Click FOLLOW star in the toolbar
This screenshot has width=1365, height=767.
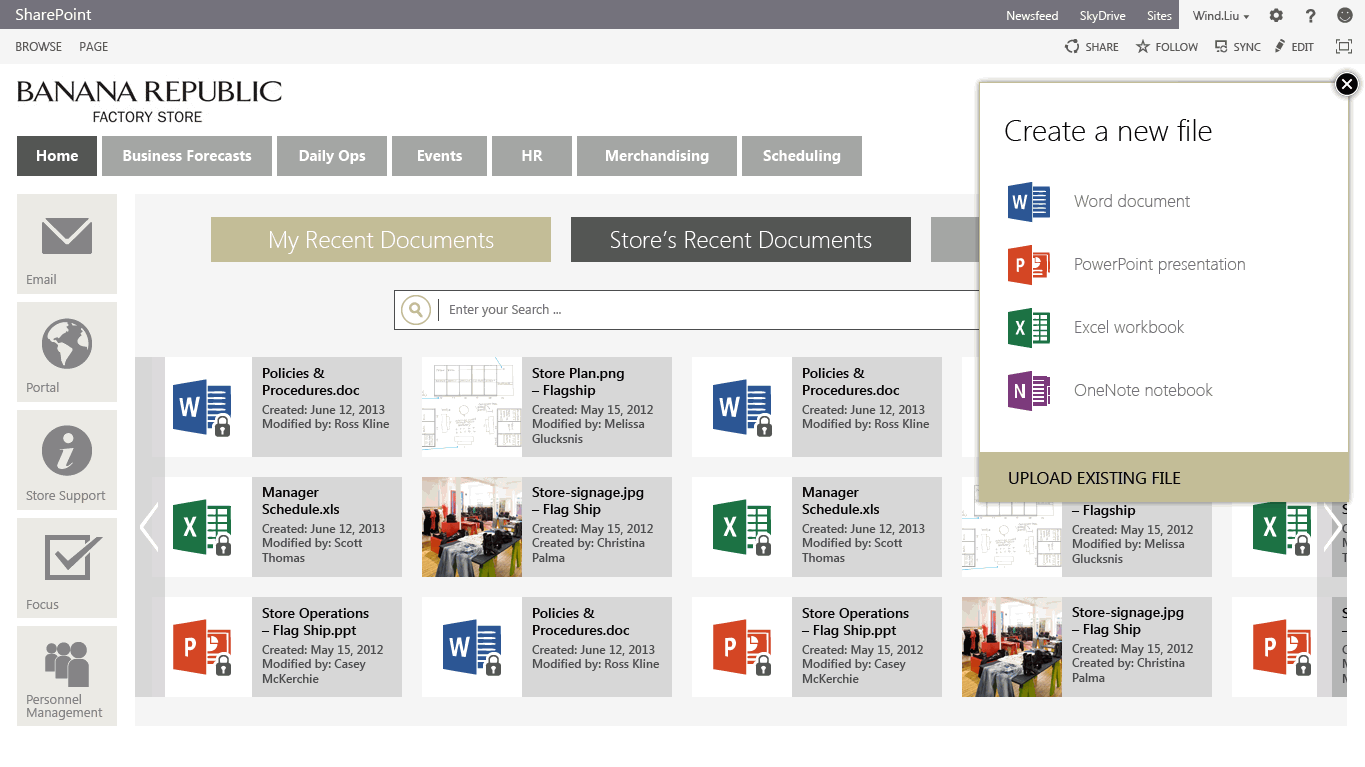click(x=1167, y=47)
